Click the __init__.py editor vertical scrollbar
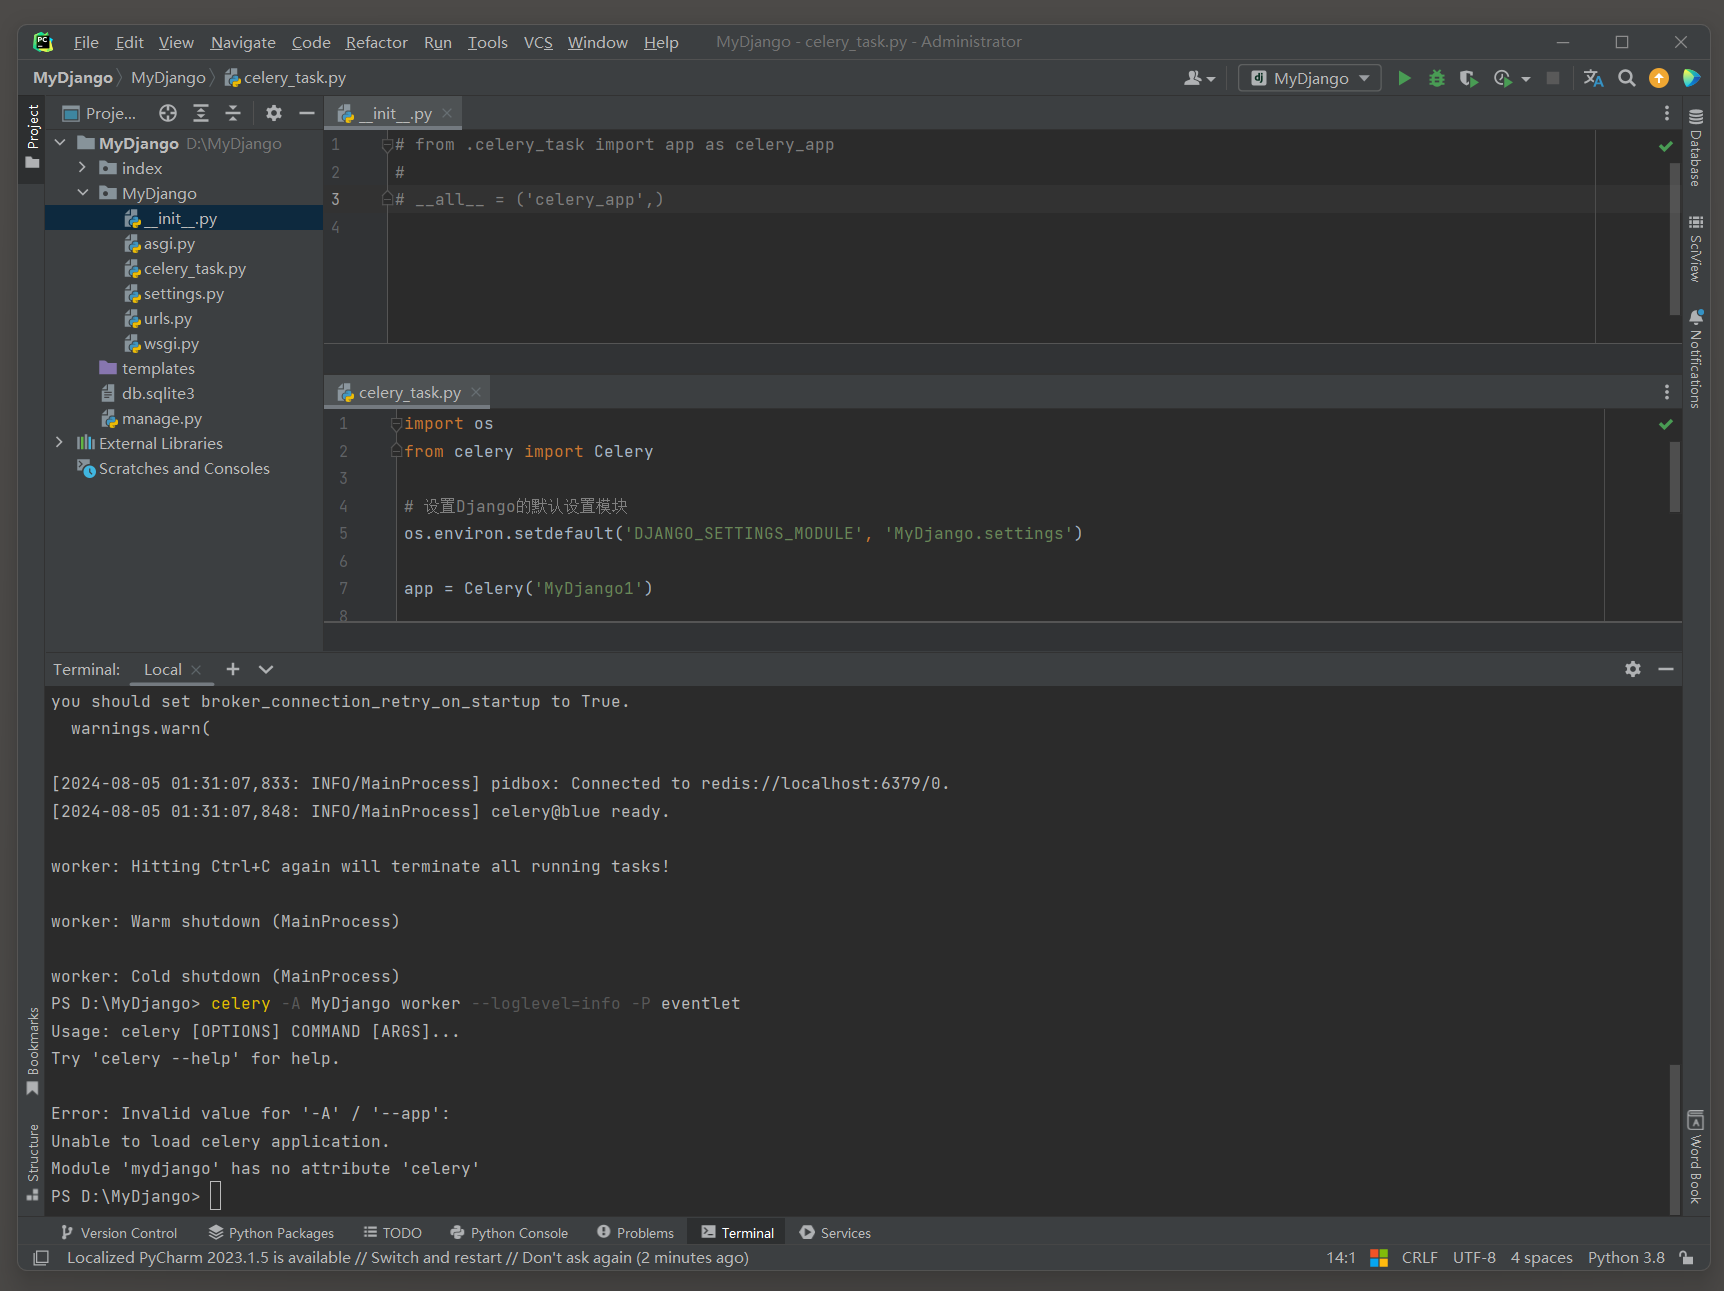 (x=1674, y=239)
